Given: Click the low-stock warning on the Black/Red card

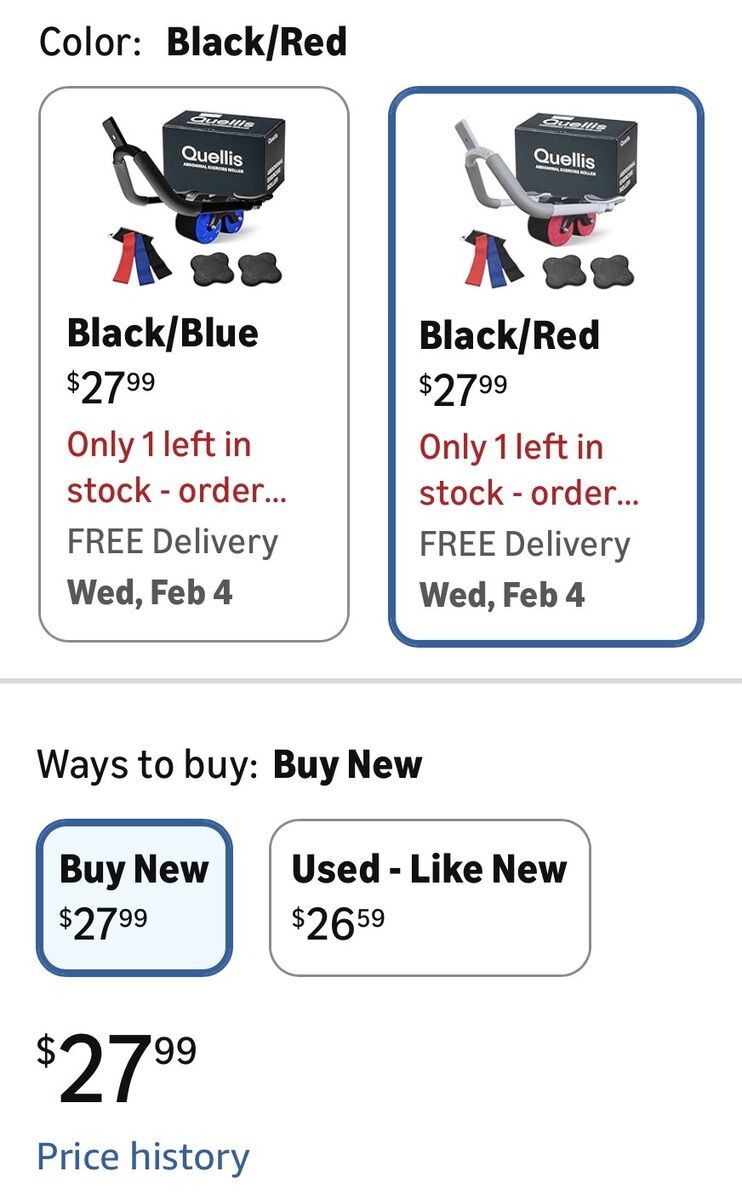Looking at the screenshot, I should click(528, 470).
